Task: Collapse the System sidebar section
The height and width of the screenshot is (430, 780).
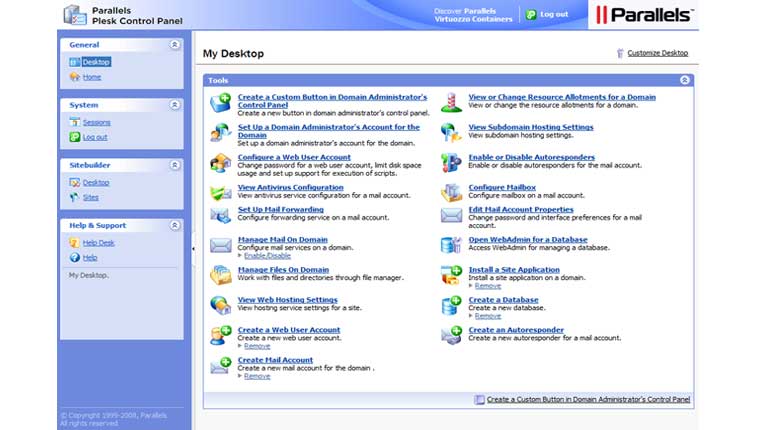Action: tap(175, 105)
